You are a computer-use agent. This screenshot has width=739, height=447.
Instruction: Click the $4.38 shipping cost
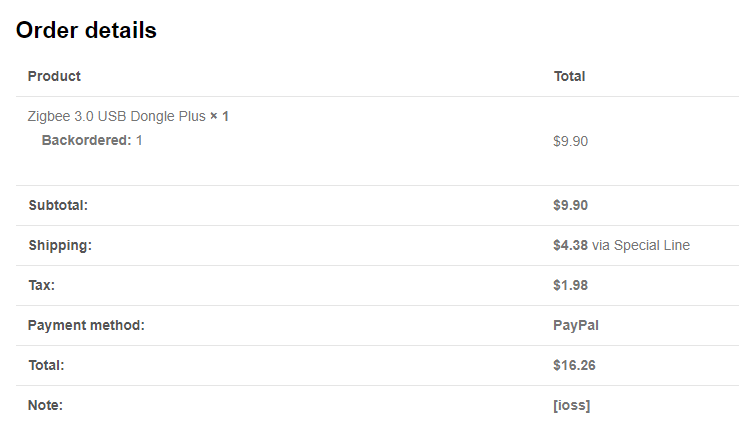(x=570, y=245)
